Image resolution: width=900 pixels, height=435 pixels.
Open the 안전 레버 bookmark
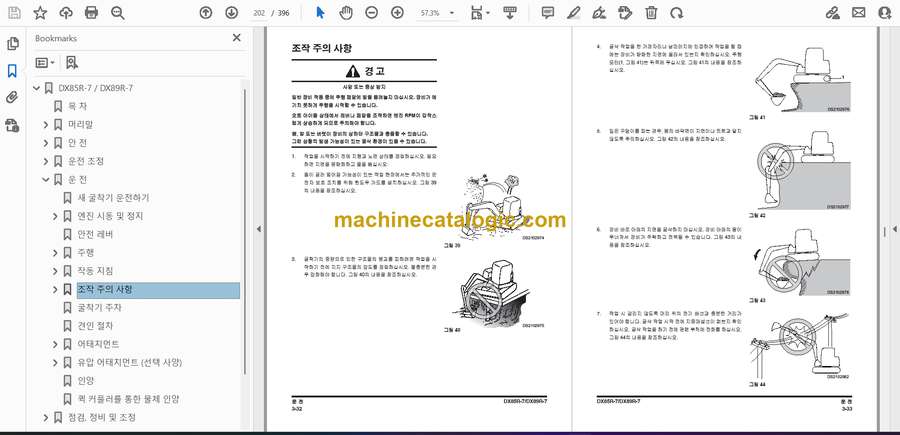[x=95, y=234]
